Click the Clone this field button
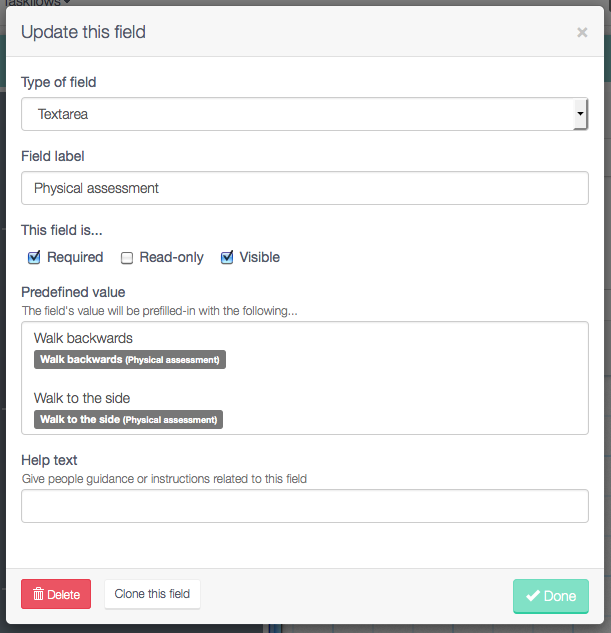Image resolution: width=611 pixels, height=633 pixels. 152,594
